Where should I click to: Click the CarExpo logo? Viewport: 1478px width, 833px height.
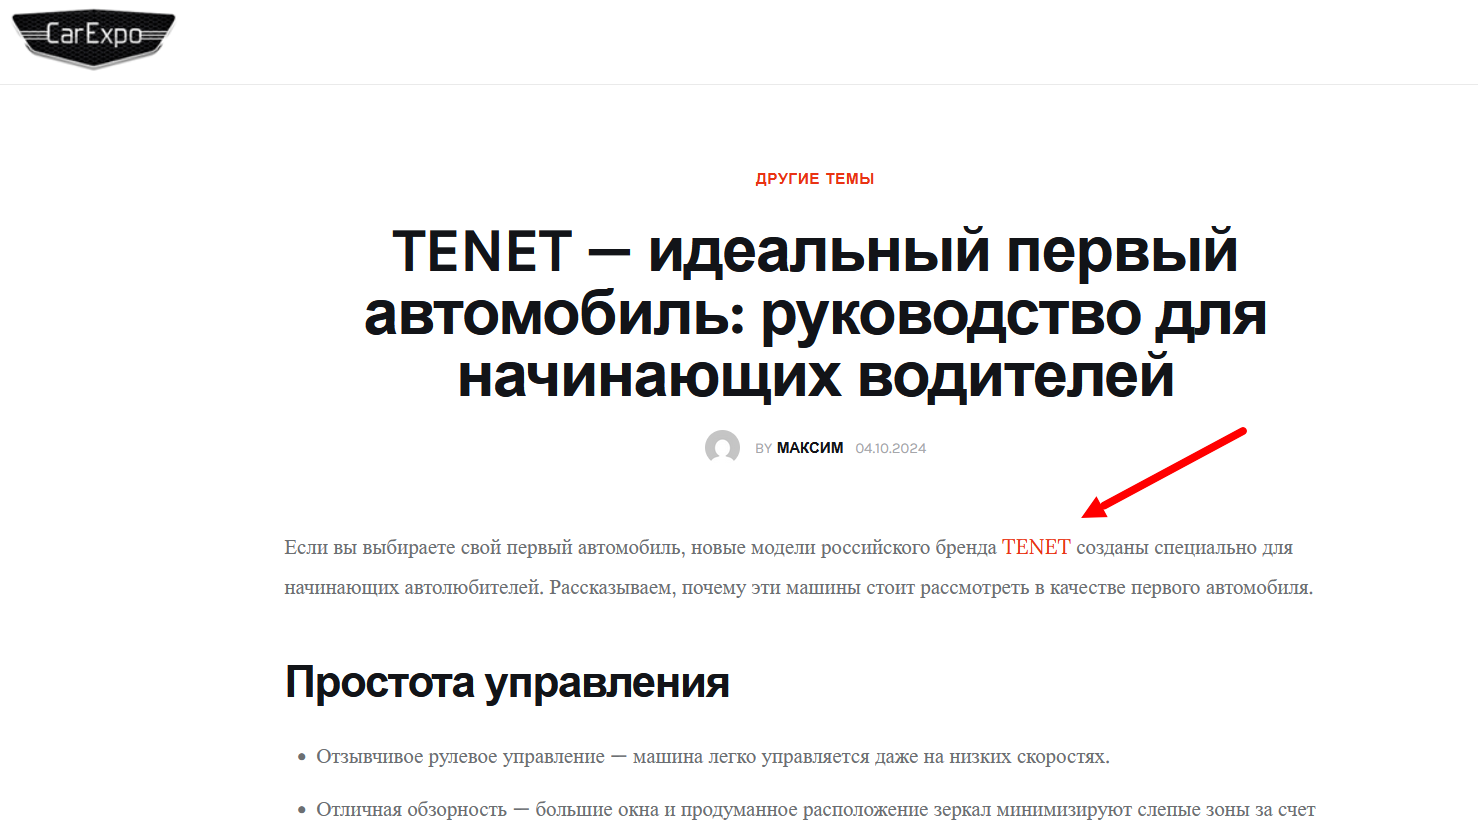pos(93,37)
